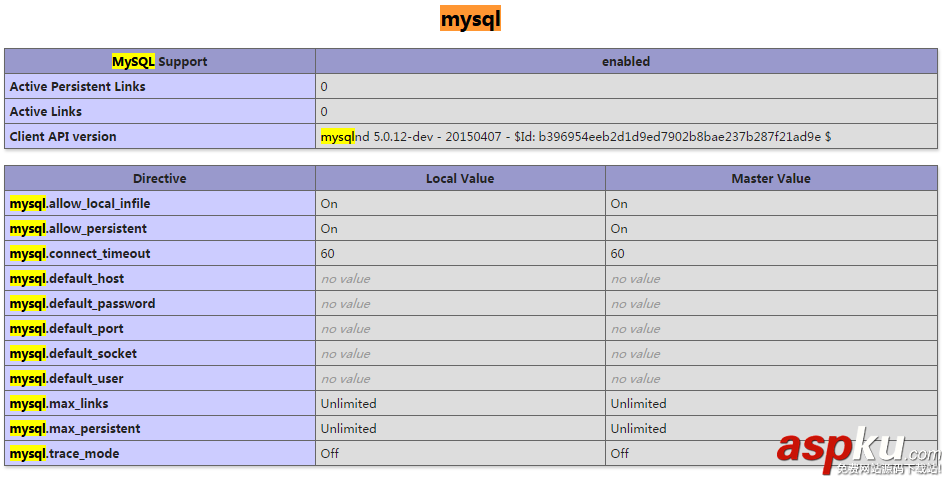Select the MySQL Support header cell
Image resolution: width=947 pixels, height=481 pixels.
160,62
